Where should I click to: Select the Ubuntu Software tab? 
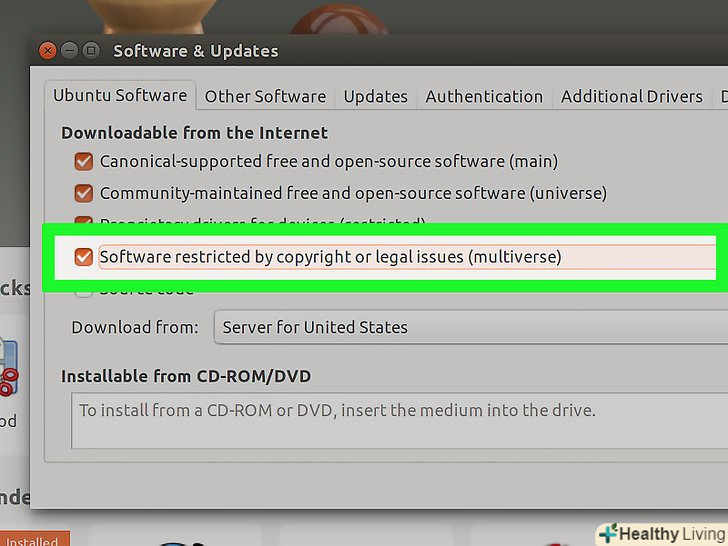coord(120,96)
